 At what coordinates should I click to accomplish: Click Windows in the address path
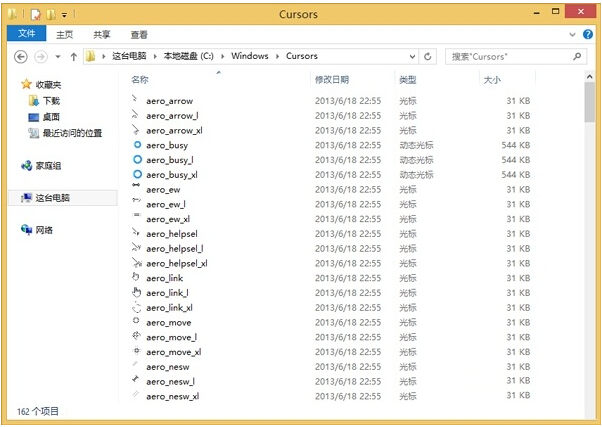point(249,57)
